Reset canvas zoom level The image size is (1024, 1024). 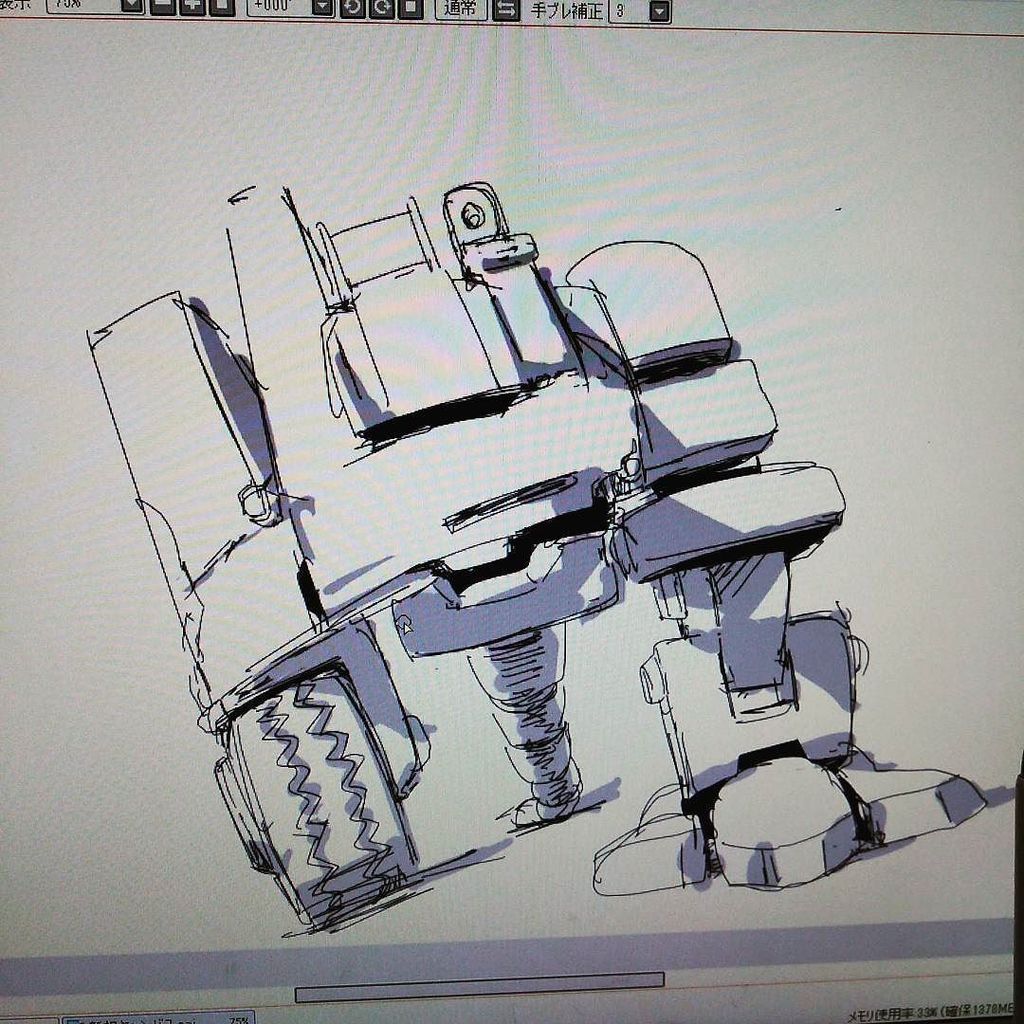coord(222,6)
